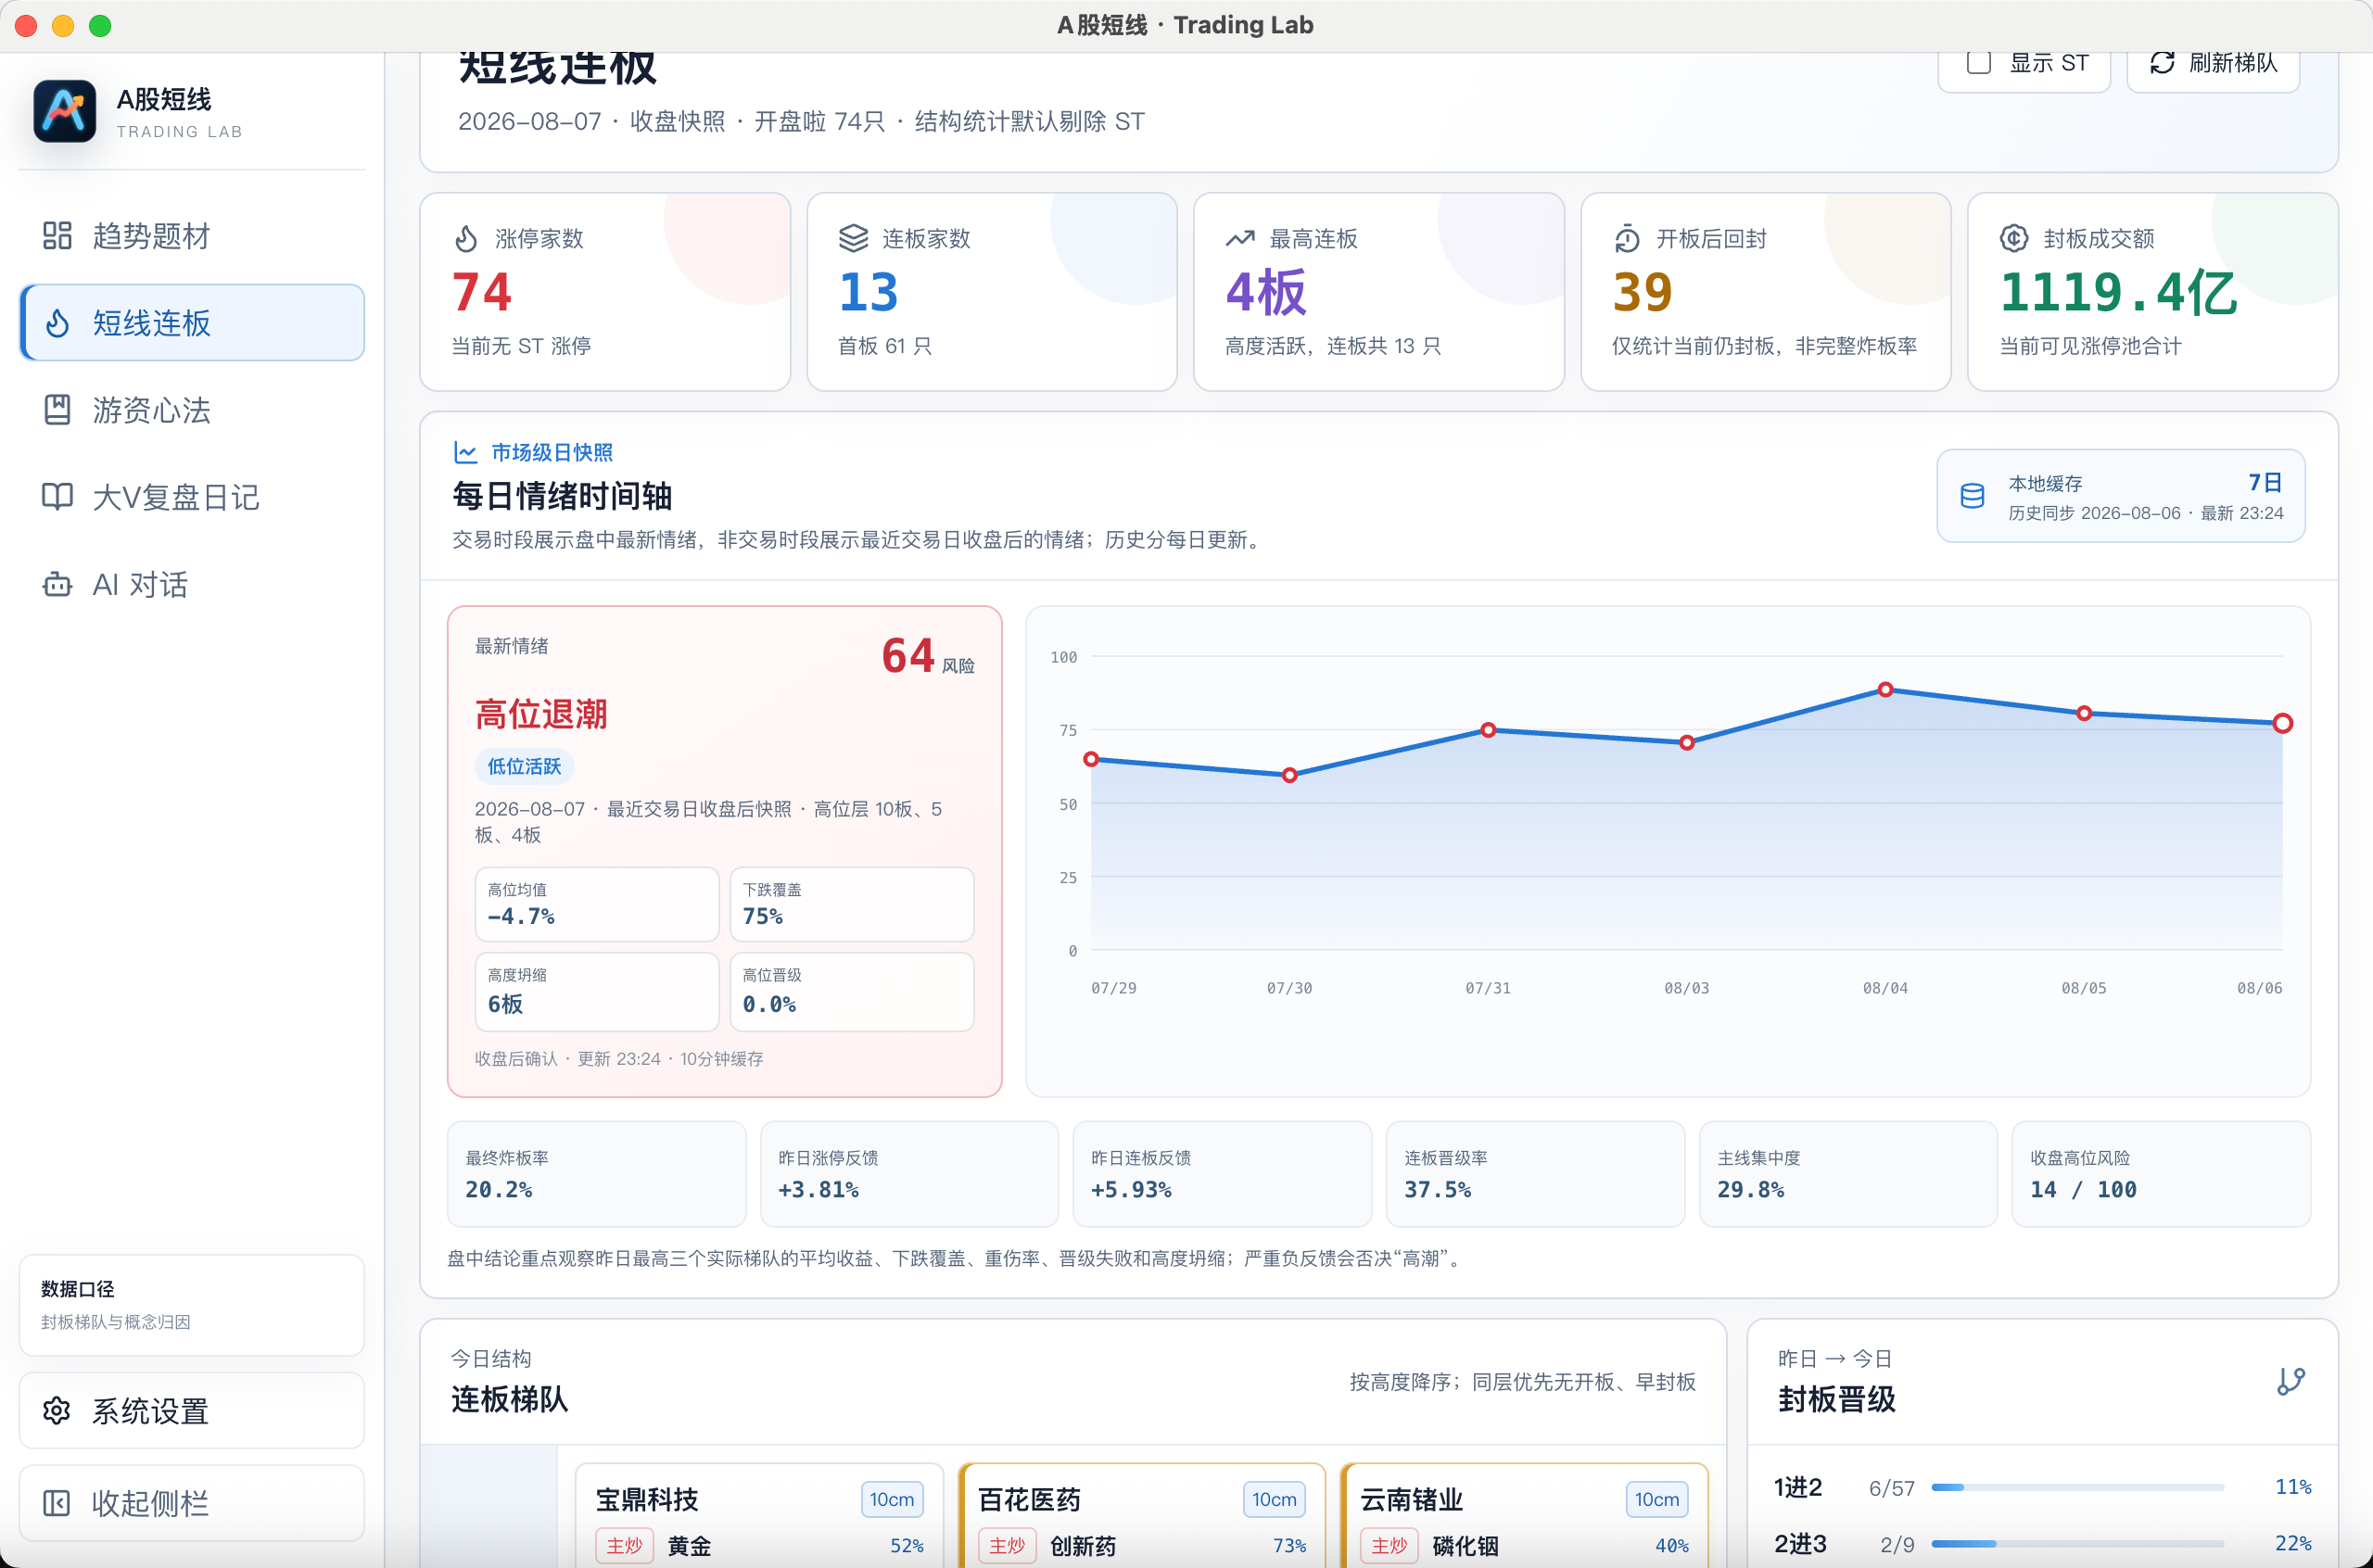Click the 64 风险 sentiment score
The width and height of the screenshot is (2373, 1568).
tap(928, 657)
